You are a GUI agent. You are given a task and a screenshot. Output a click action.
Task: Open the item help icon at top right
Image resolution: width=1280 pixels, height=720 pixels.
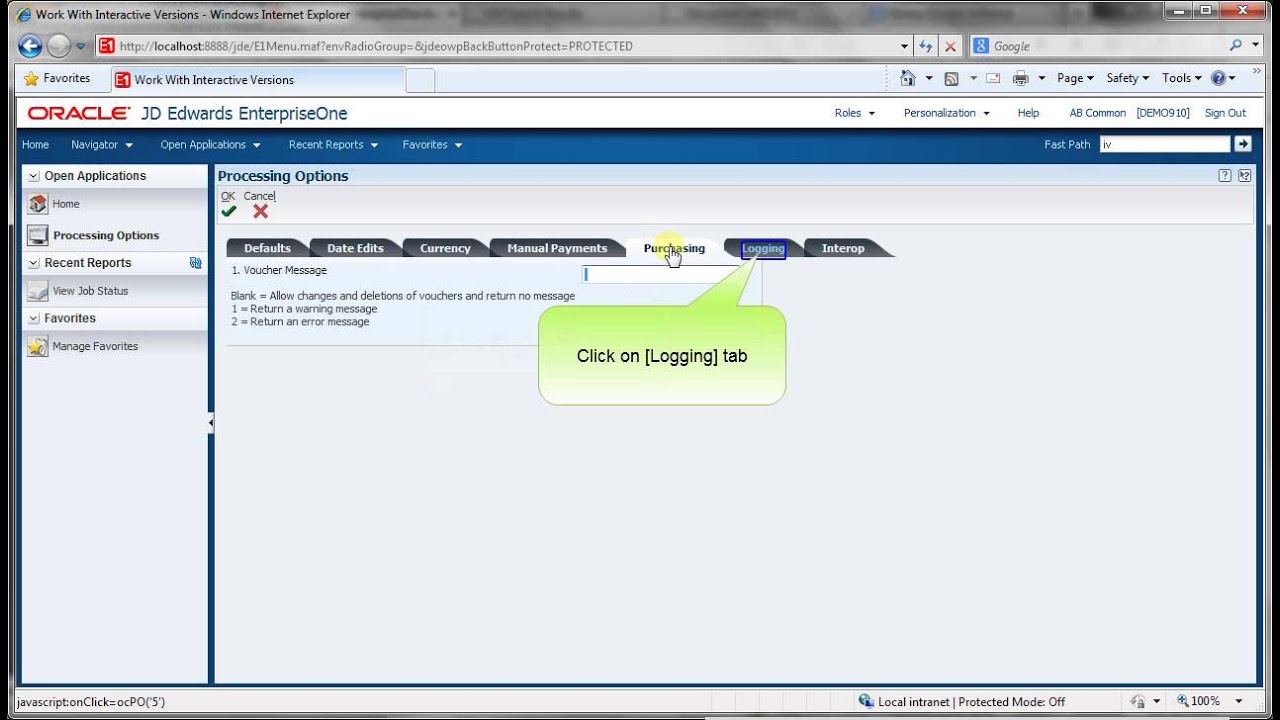coord(1245,176)
